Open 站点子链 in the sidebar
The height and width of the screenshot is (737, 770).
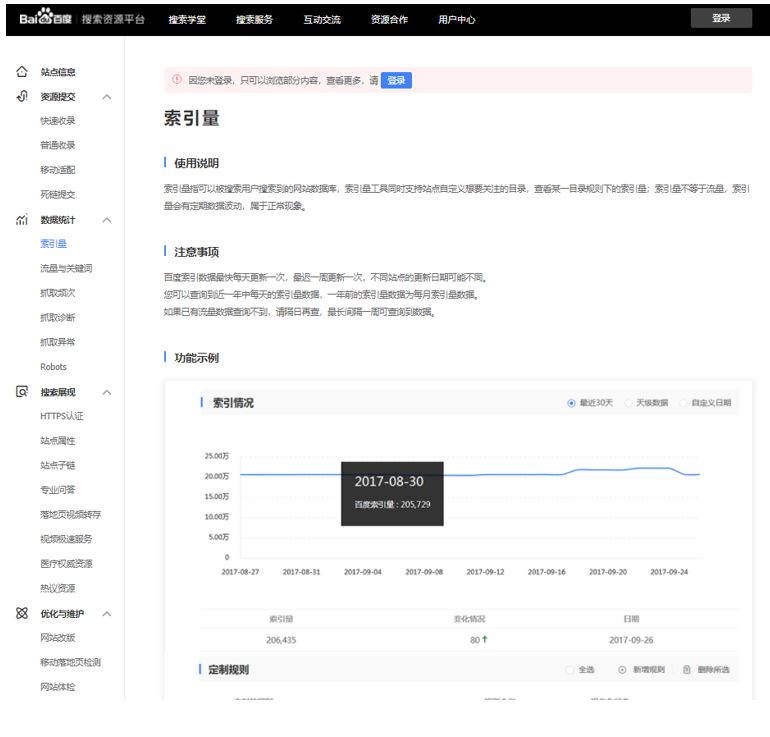pyautogui.click(x=58, y=465)
